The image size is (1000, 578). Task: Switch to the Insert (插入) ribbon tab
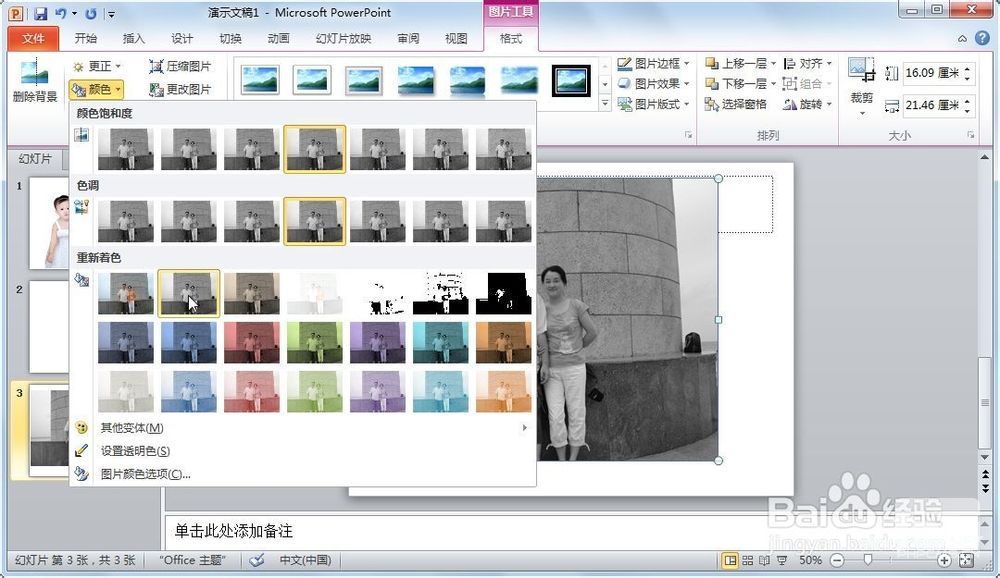tap(133, 39)
